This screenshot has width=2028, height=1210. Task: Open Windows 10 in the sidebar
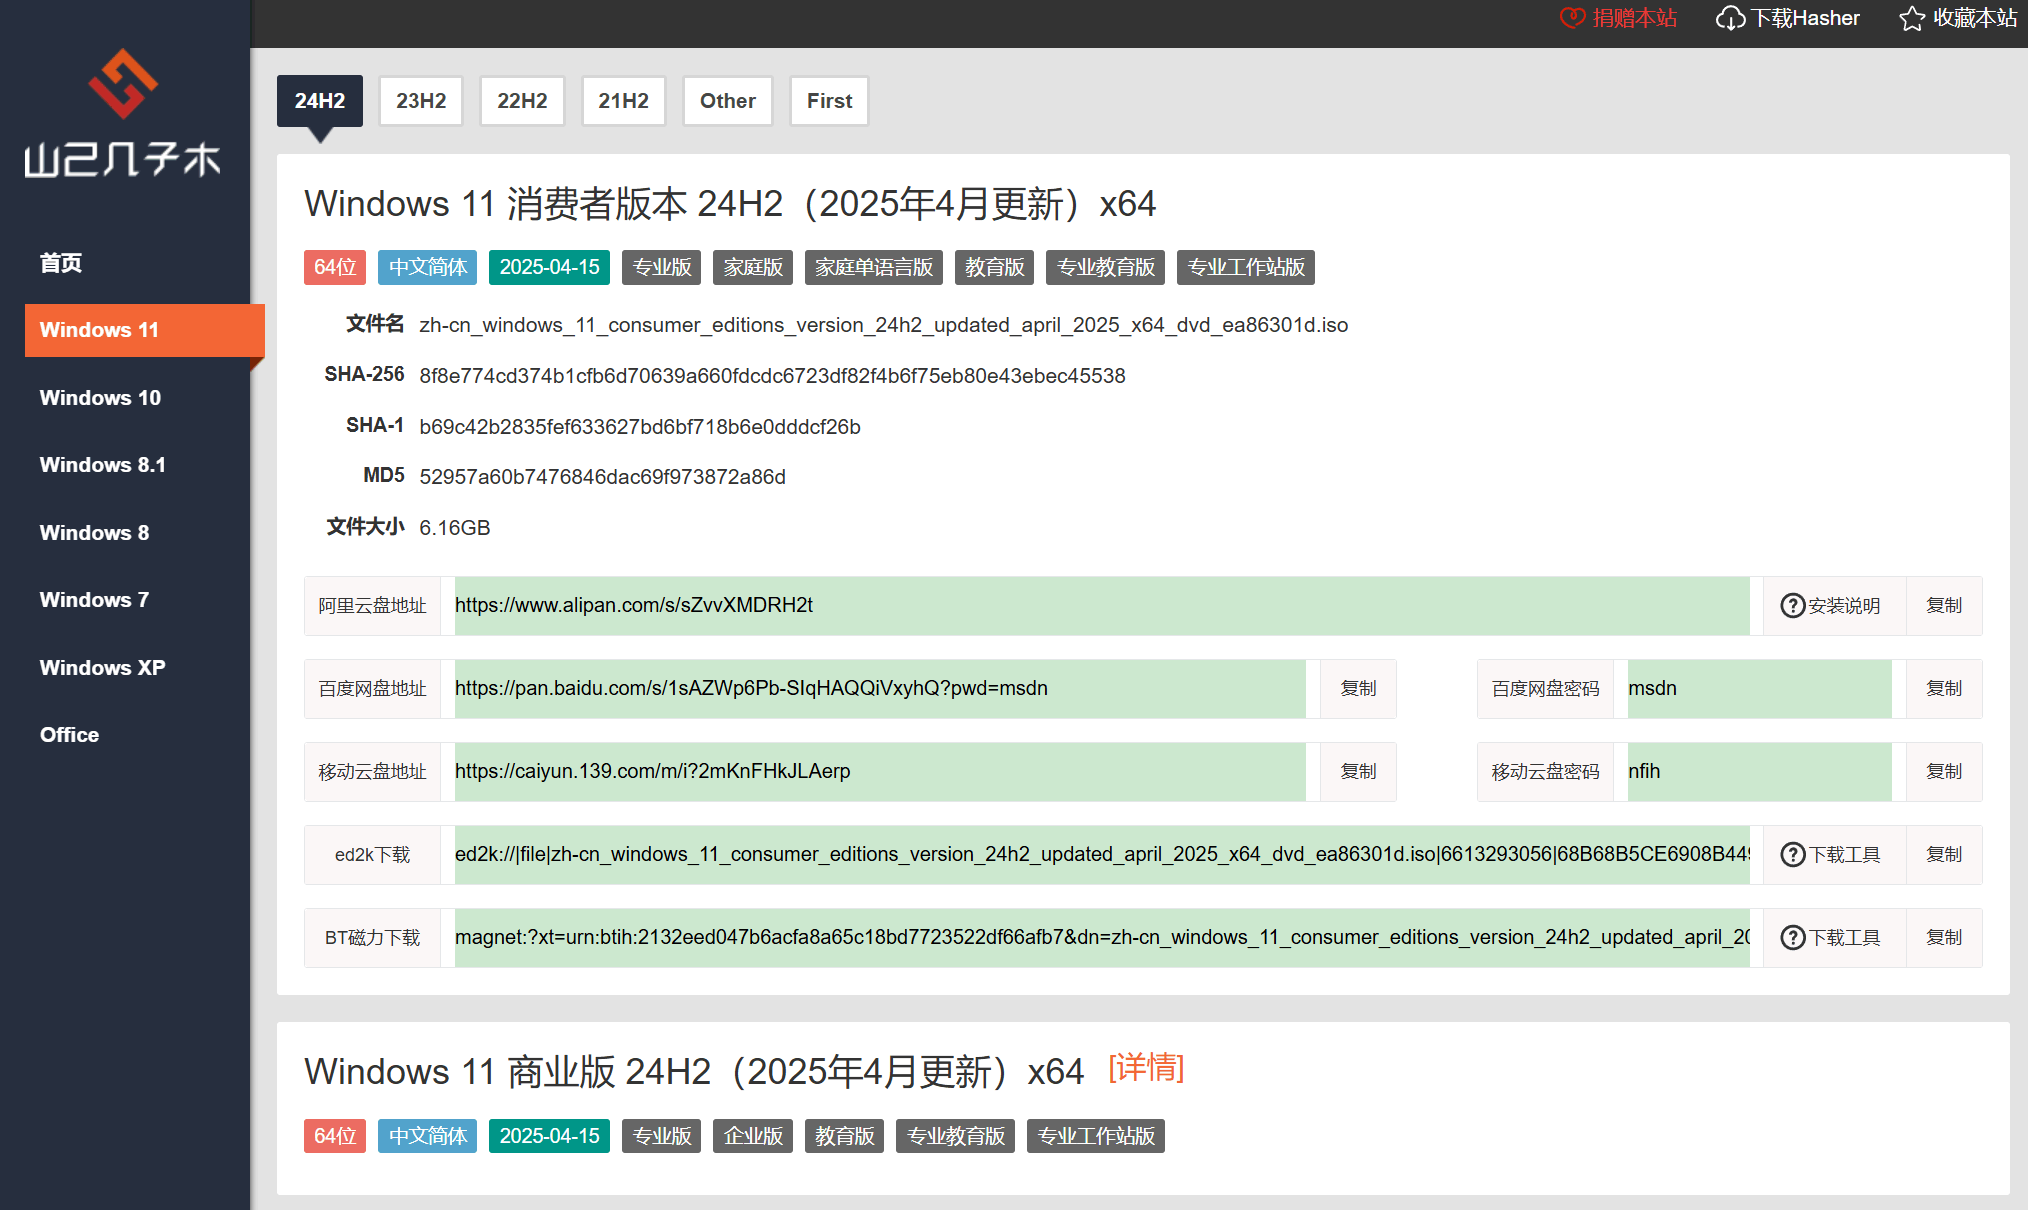click(100, 397)
